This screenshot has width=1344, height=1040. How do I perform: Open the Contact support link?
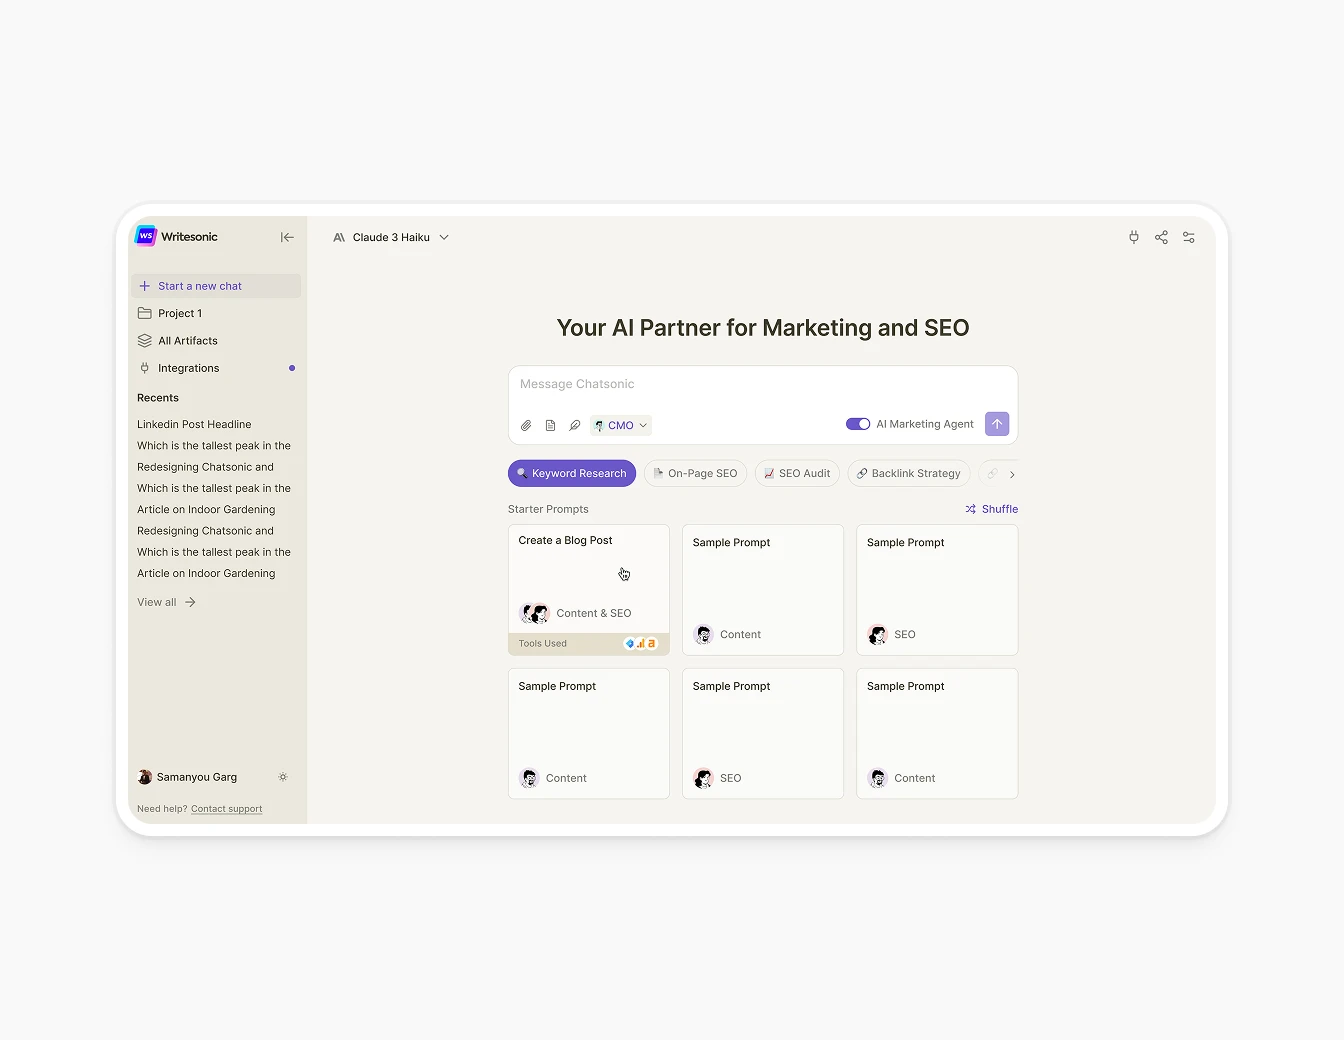(x=226, y=808)
